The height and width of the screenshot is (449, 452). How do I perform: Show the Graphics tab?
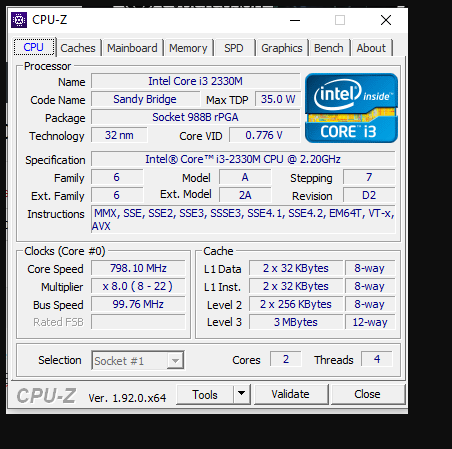[x=282, y=48]
